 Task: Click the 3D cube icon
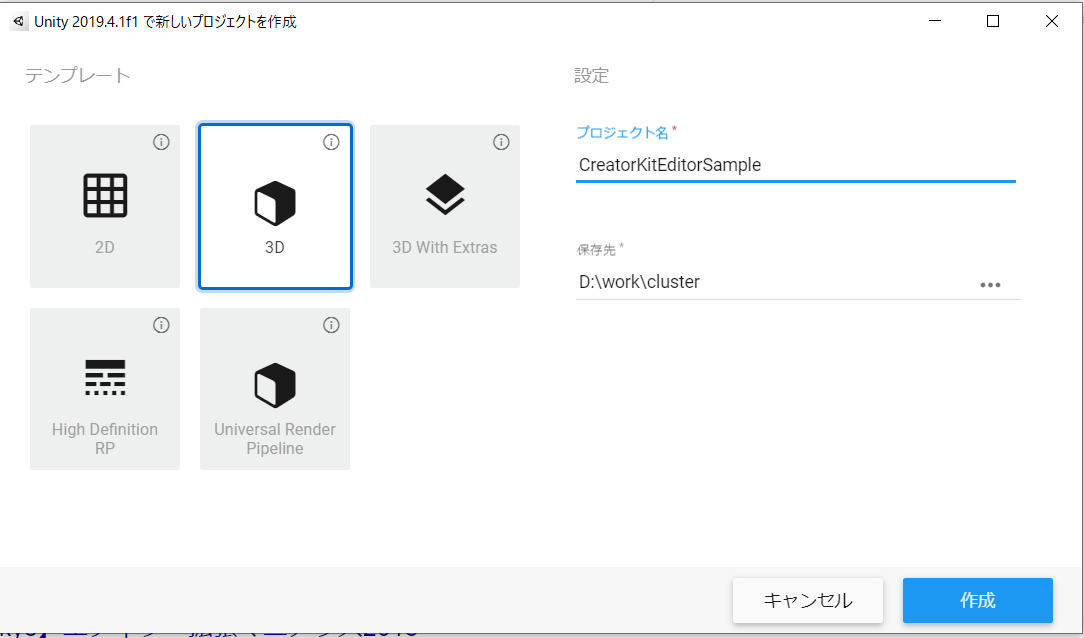coord(275,203)
